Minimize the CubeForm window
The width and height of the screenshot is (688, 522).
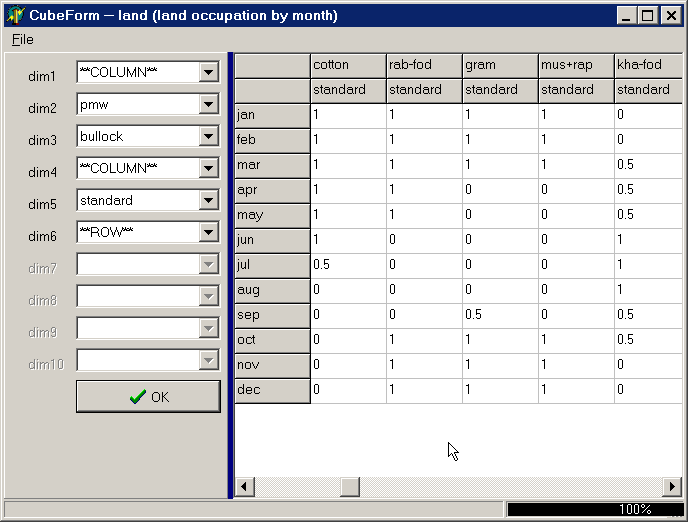(627, 16)
